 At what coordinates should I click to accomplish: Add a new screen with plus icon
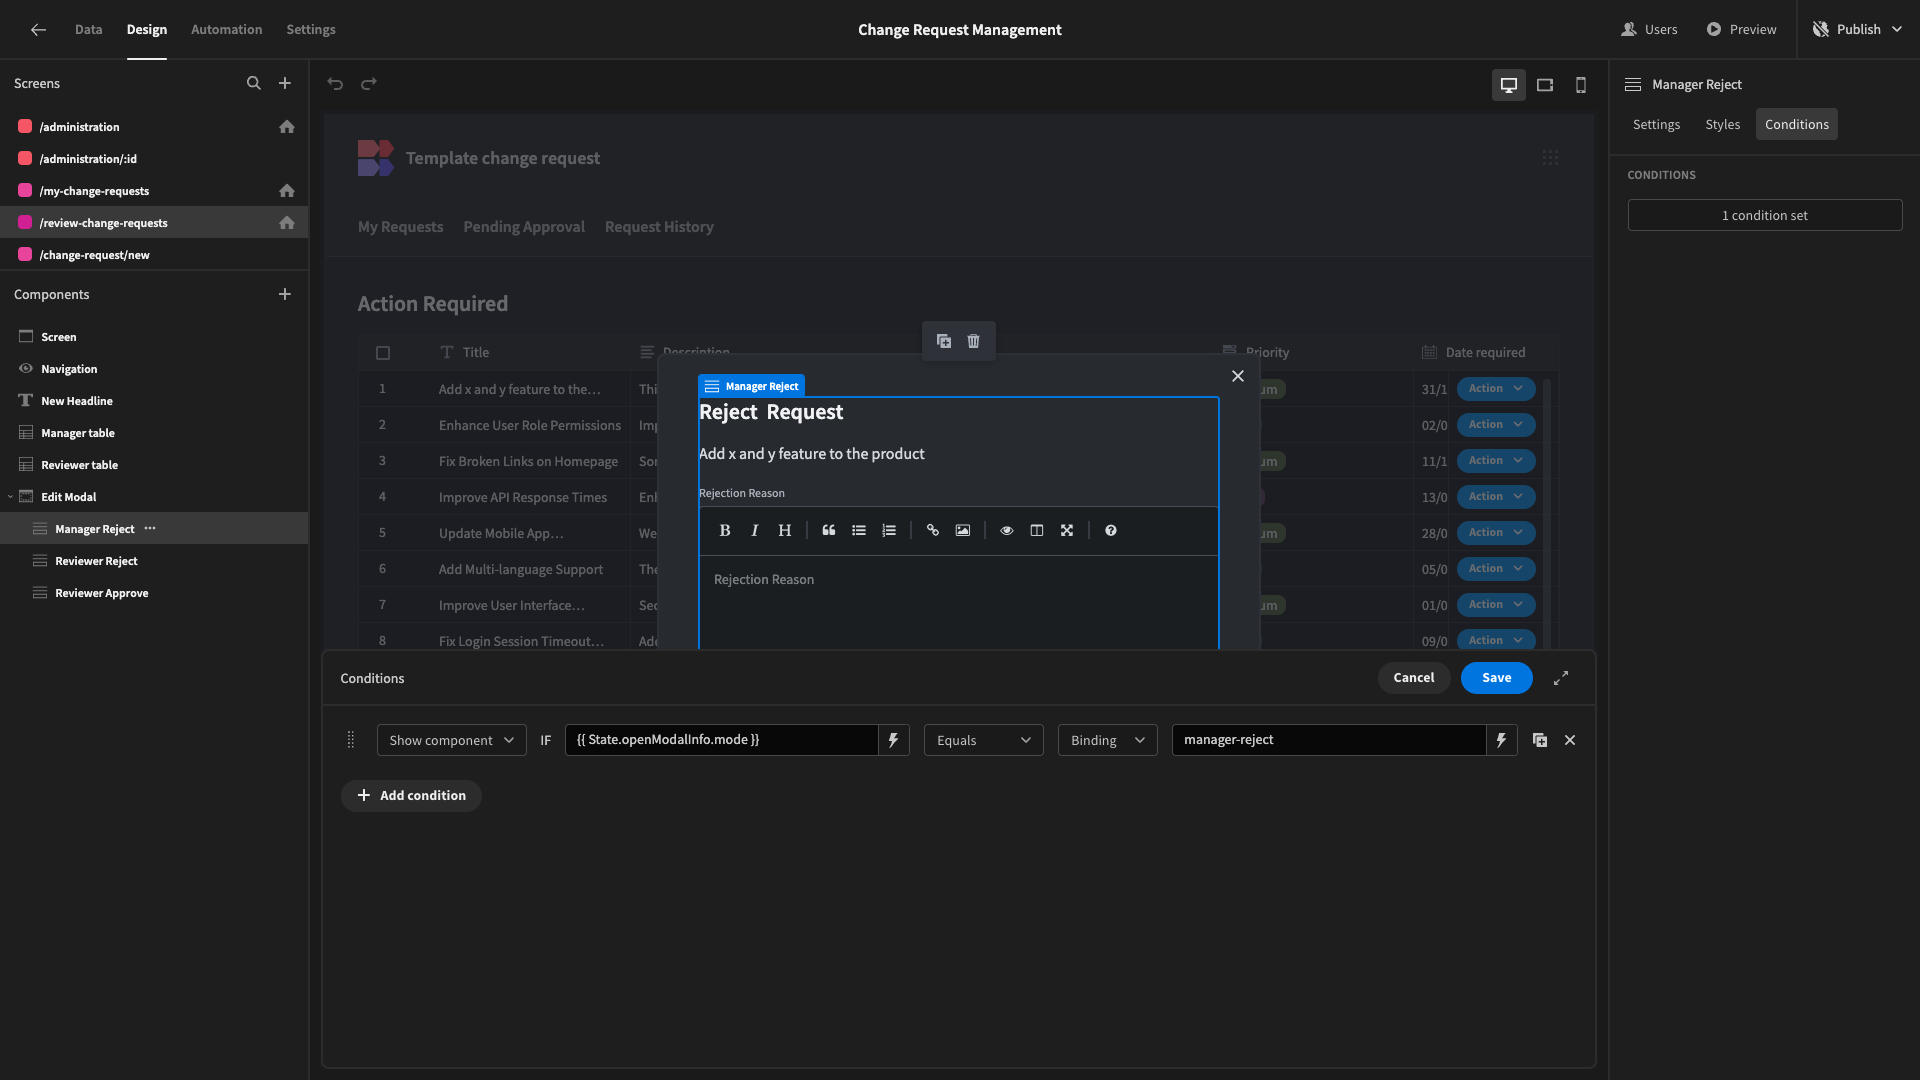285,84
